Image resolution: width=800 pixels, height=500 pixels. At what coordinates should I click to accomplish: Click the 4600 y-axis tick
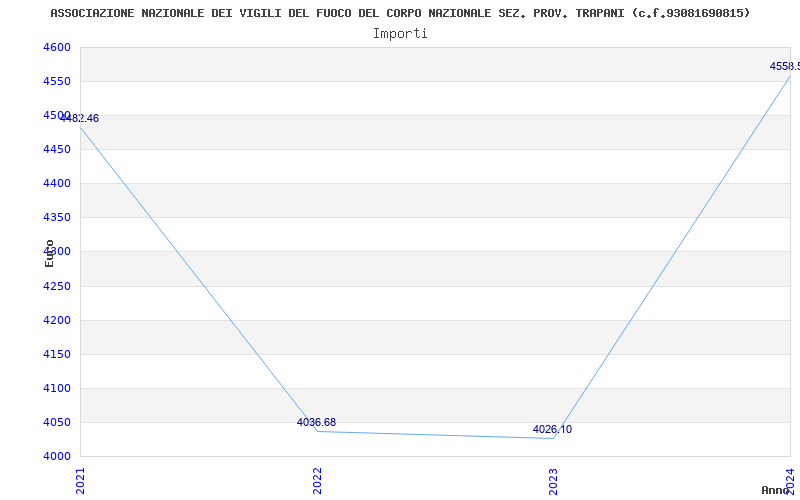tap(57, 47)
